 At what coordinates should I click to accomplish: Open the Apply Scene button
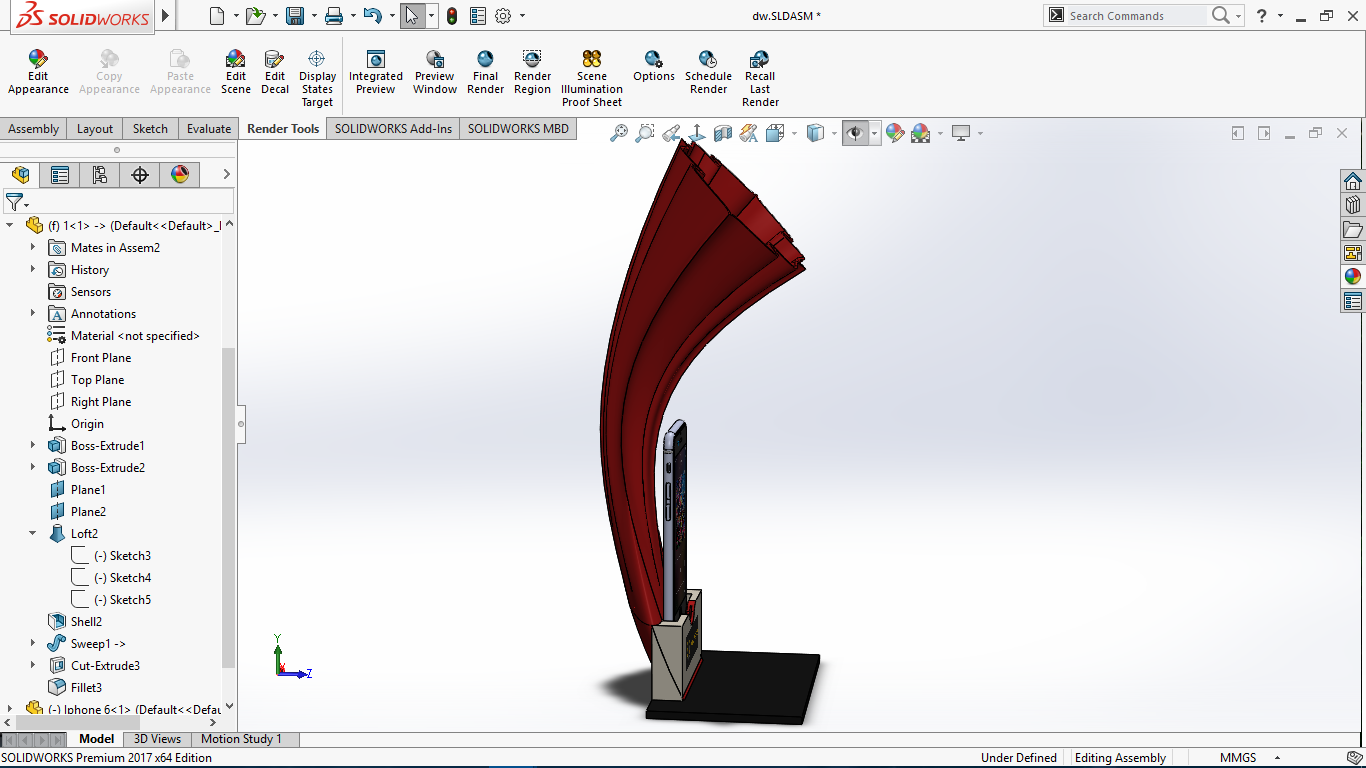(x=921, y=133)
